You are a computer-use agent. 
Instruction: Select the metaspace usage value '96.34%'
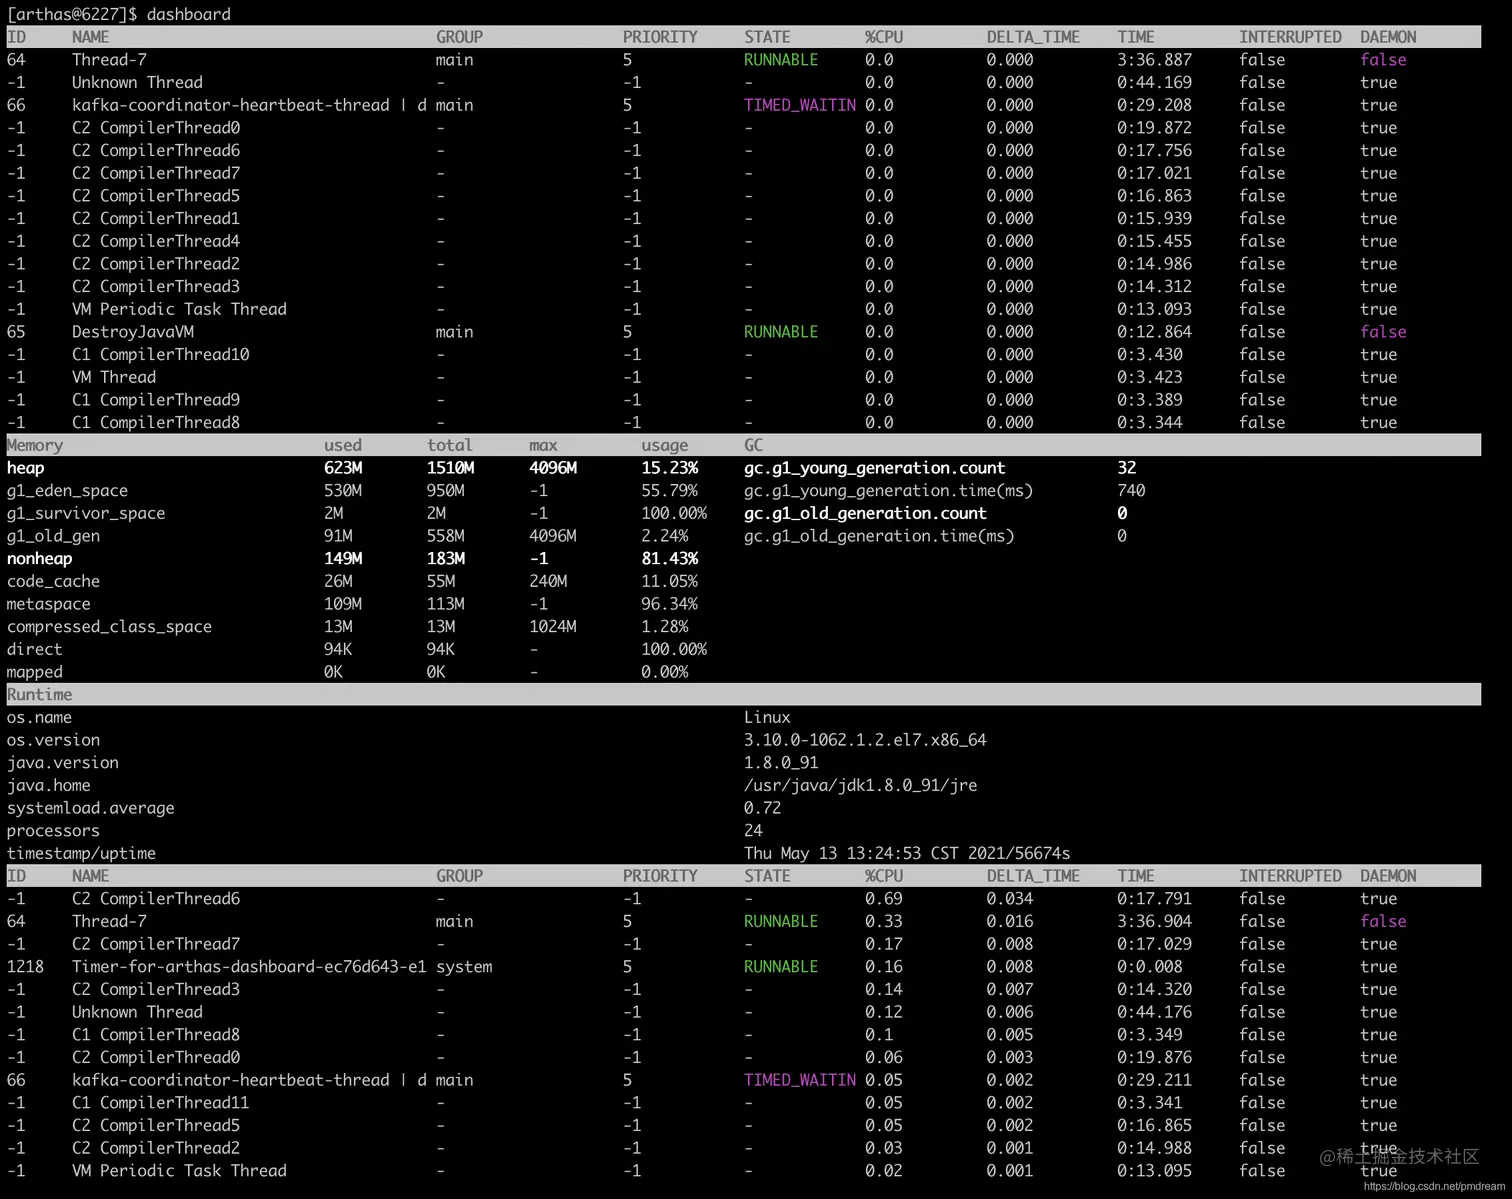pos(669,604)
